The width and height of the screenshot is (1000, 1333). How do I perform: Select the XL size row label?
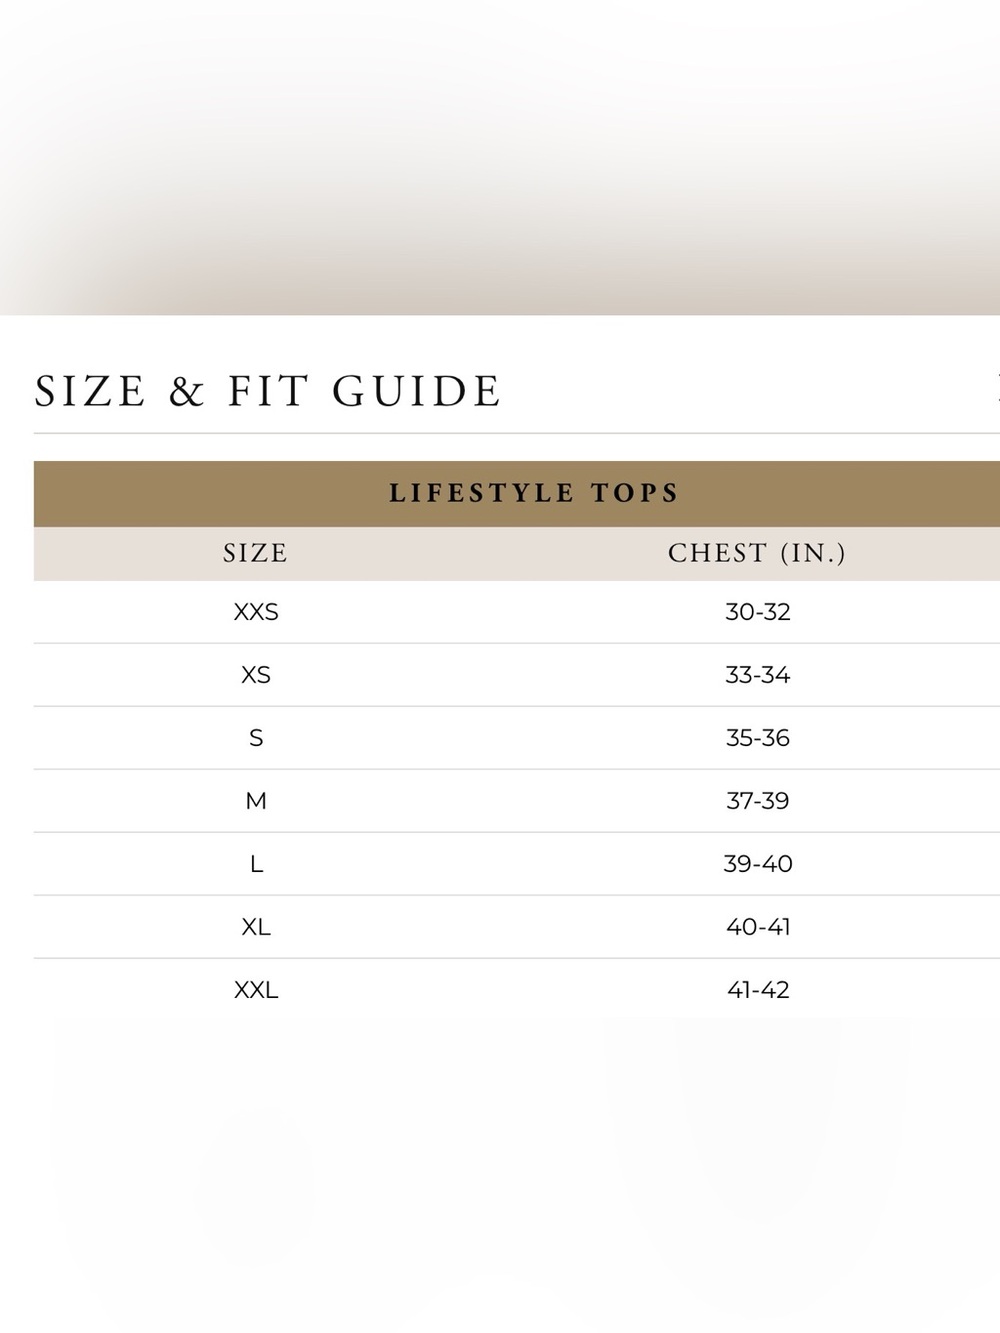(256, 927)
